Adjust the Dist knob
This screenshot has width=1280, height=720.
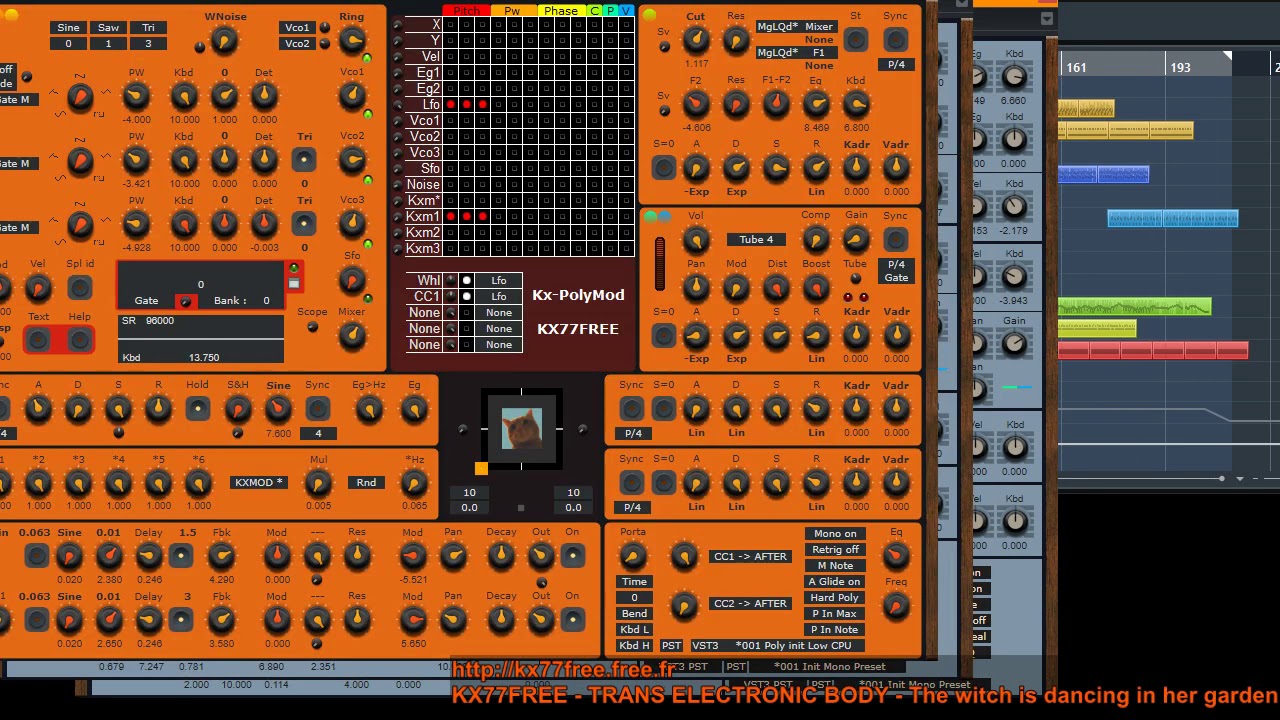click(776, 288)
